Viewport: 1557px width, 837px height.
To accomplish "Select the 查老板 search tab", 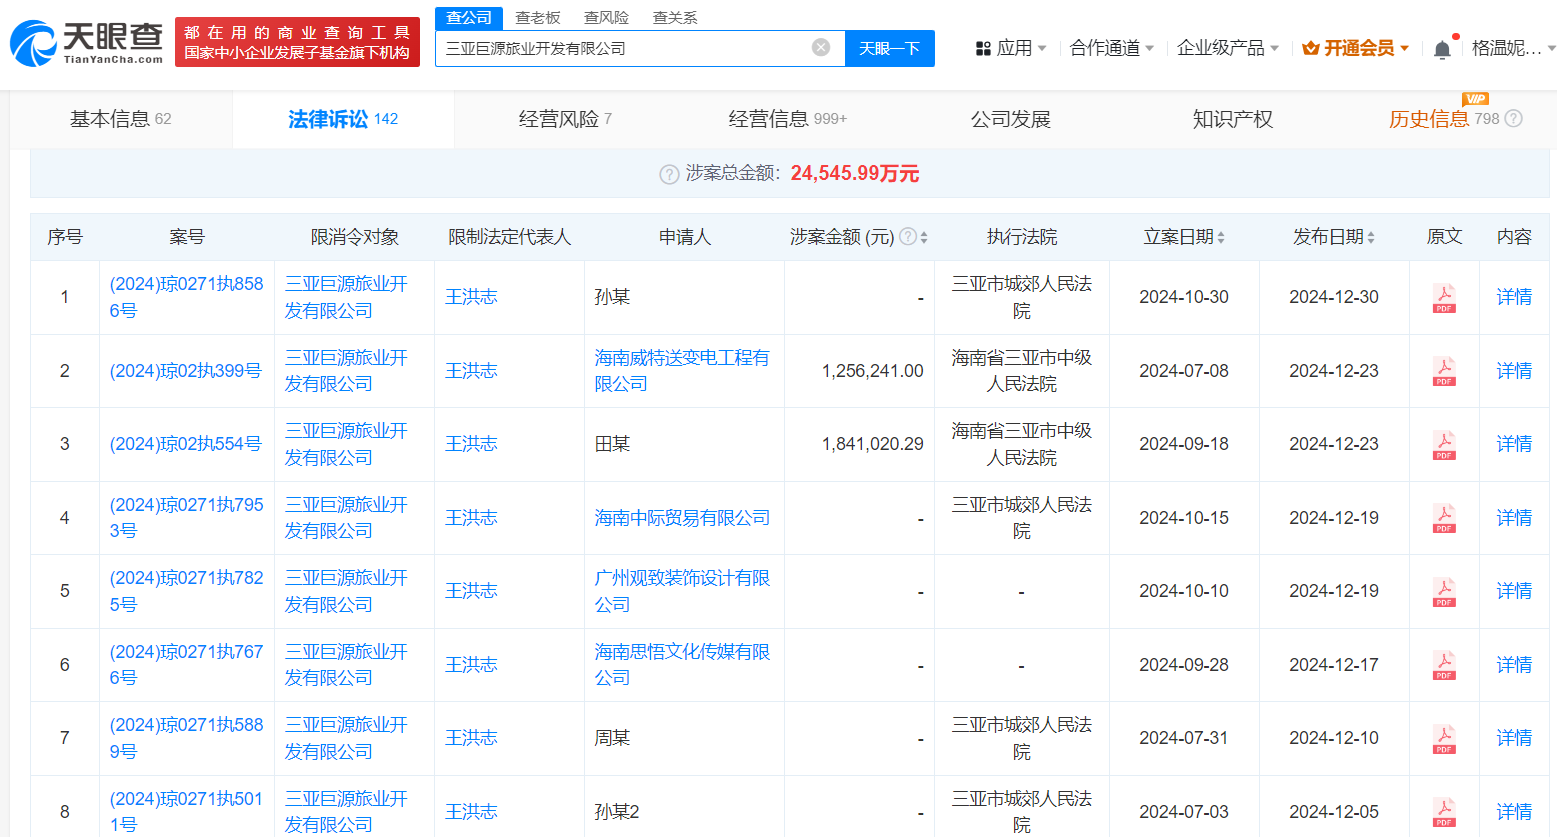I will 538,17.
